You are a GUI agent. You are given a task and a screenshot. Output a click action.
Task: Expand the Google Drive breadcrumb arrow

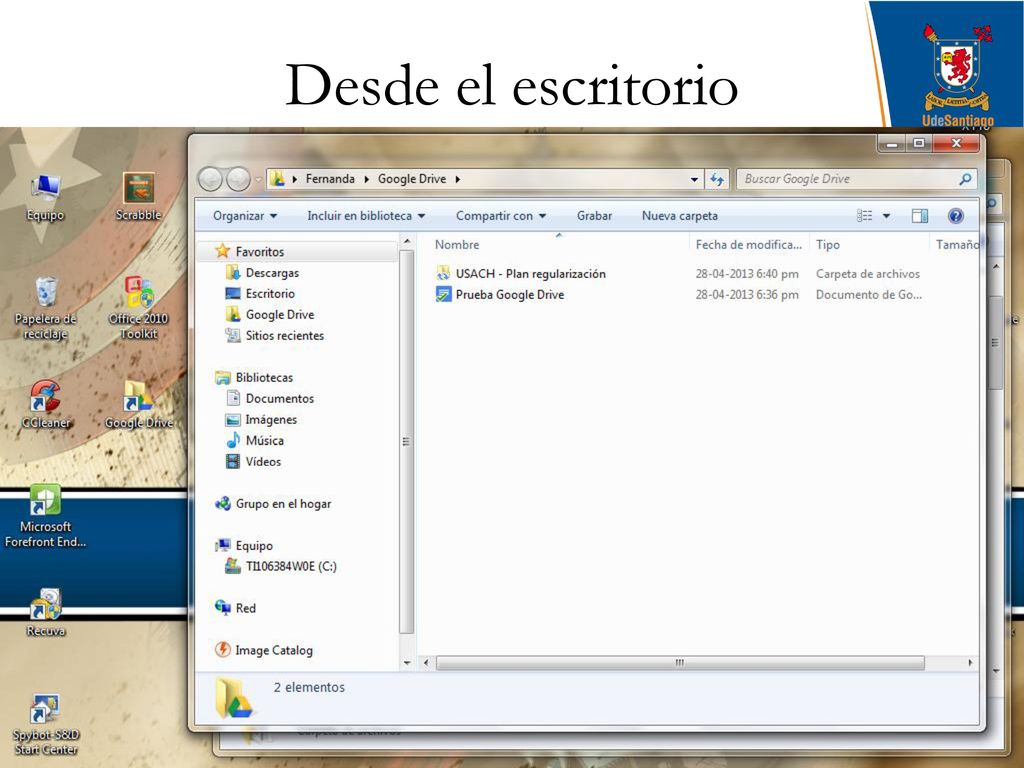pos(458,179)
